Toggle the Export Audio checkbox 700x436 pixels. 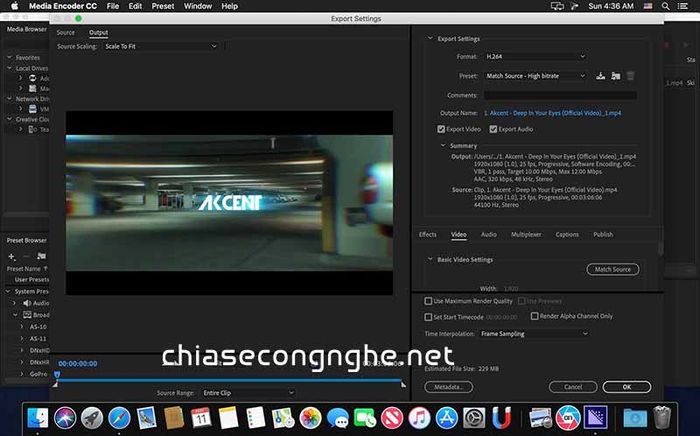(493, 129)
